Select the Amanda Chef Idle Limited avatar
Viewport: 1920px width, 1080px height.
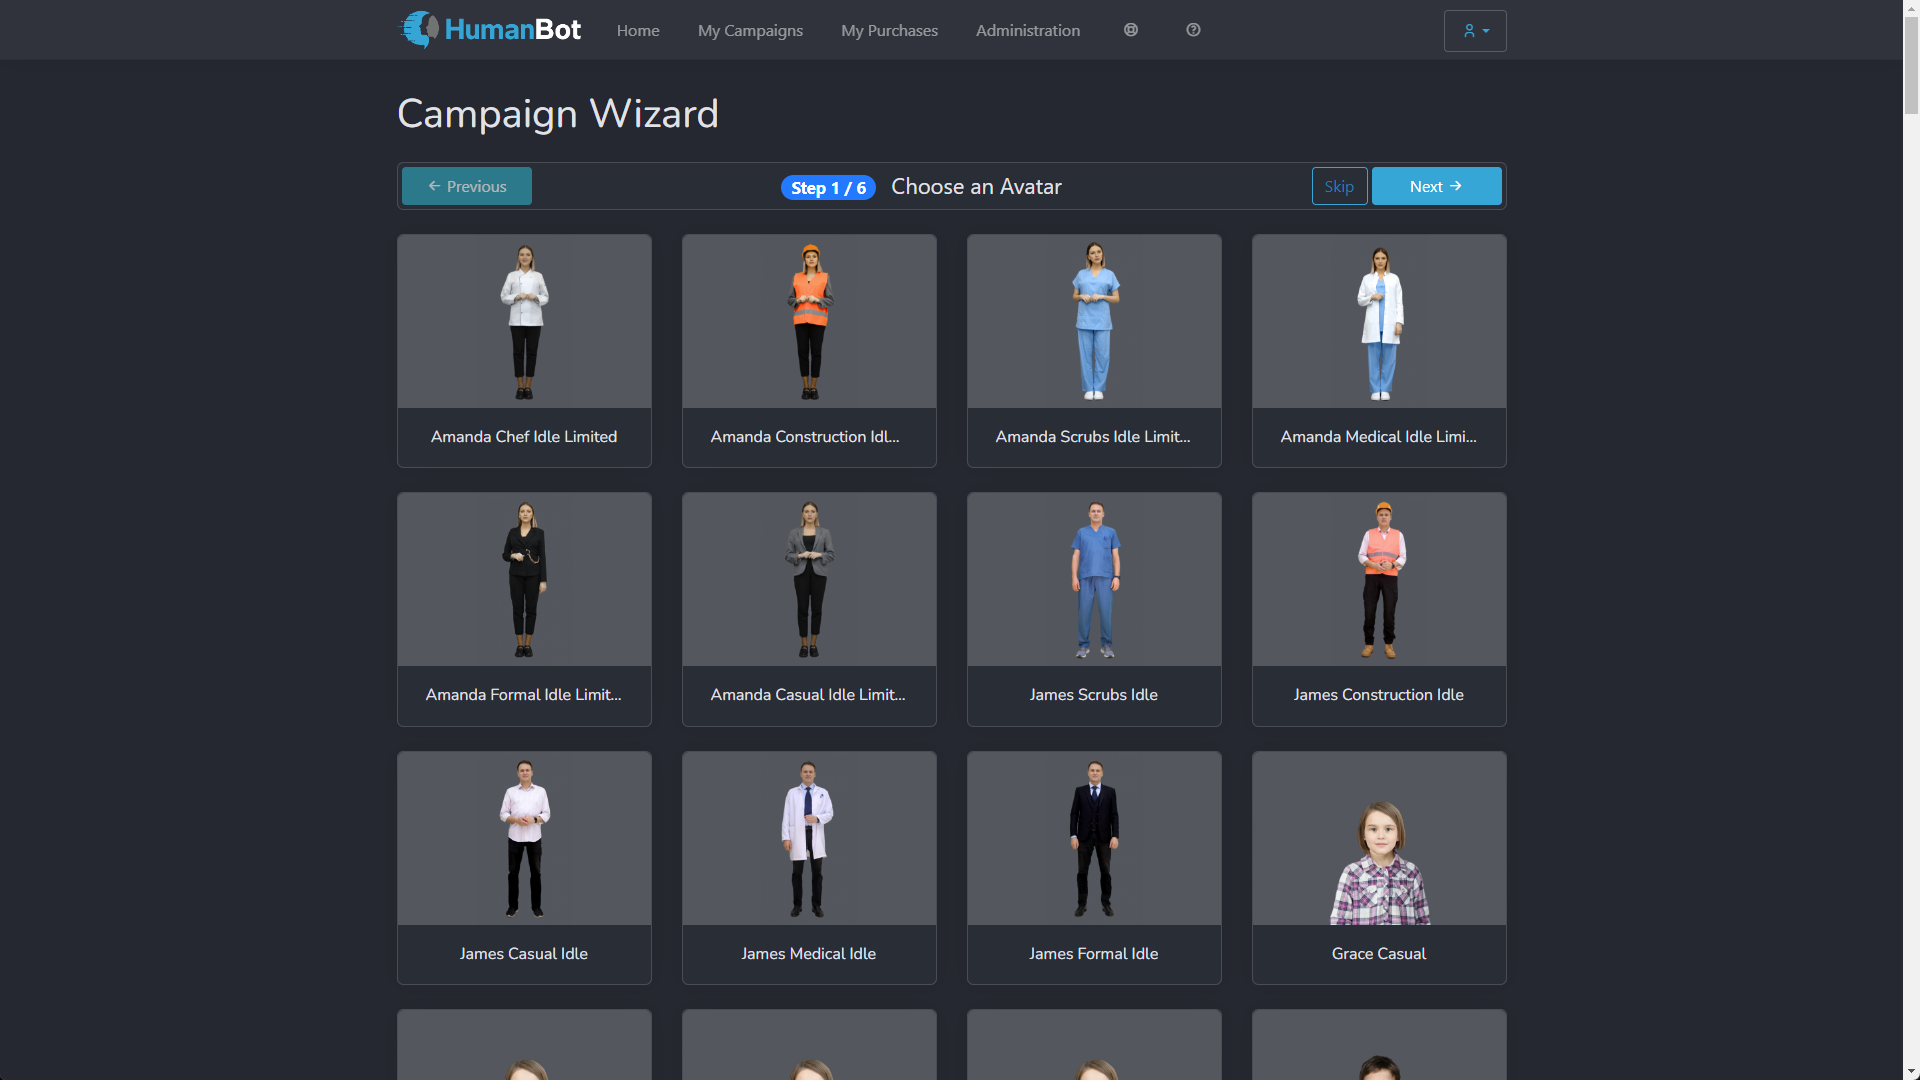(523, 351)
